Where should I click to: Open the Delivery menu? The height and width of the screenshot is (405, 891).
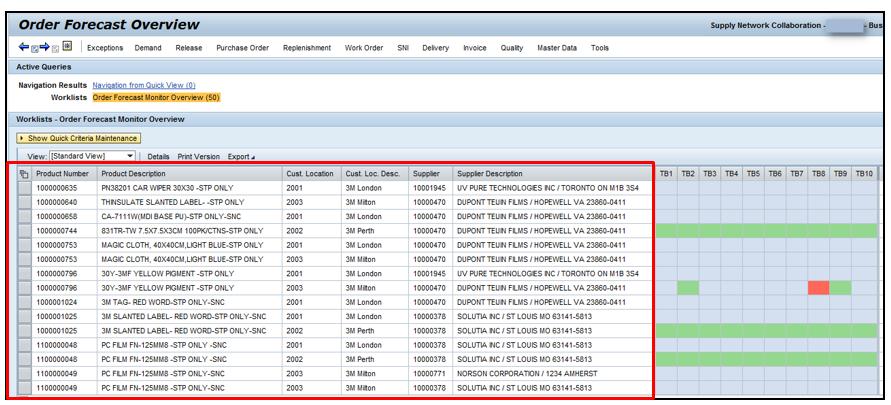click(x=436, y=48)
